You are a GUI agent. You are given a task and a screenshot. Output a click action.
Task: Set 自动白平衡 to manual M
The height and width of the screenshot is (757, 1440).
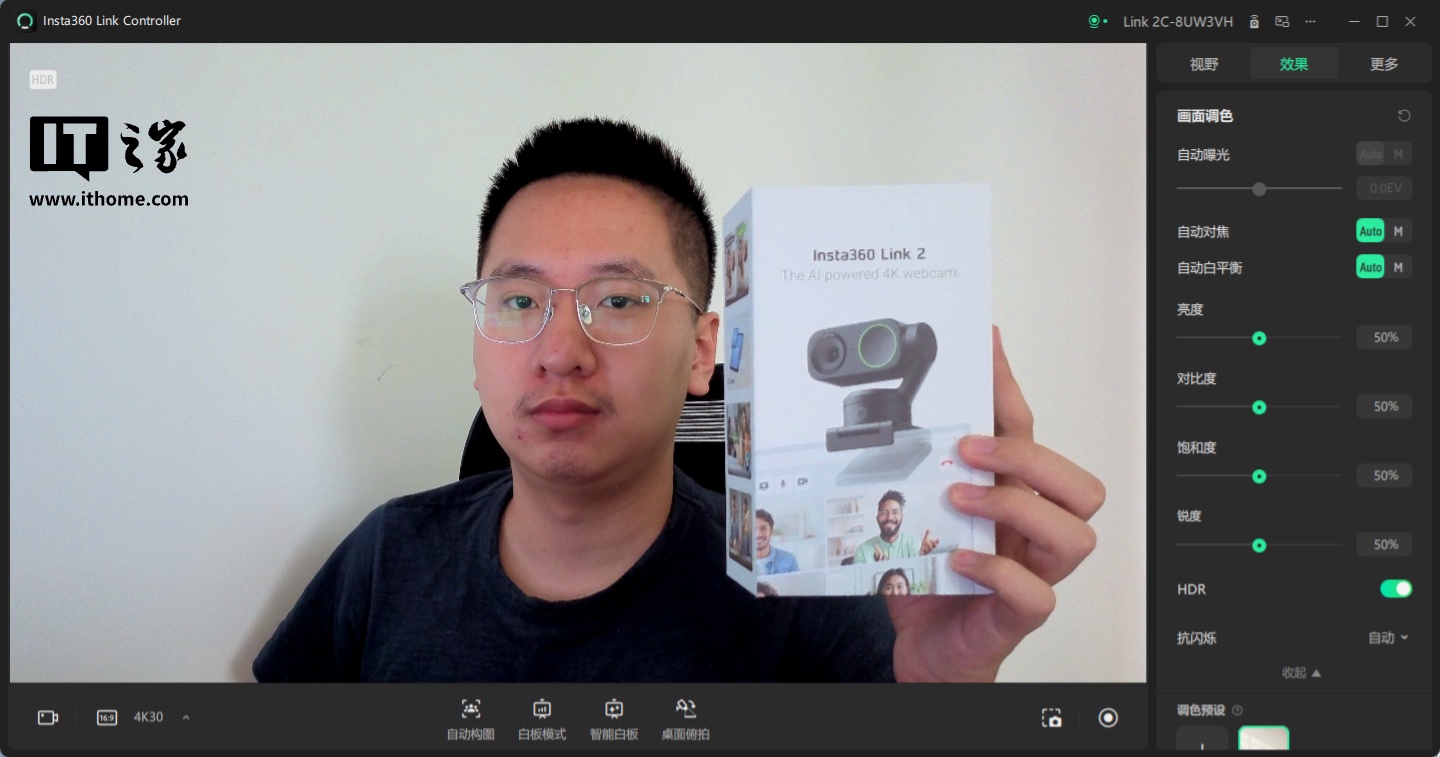pyautogui.click(x=1398, y=267)
